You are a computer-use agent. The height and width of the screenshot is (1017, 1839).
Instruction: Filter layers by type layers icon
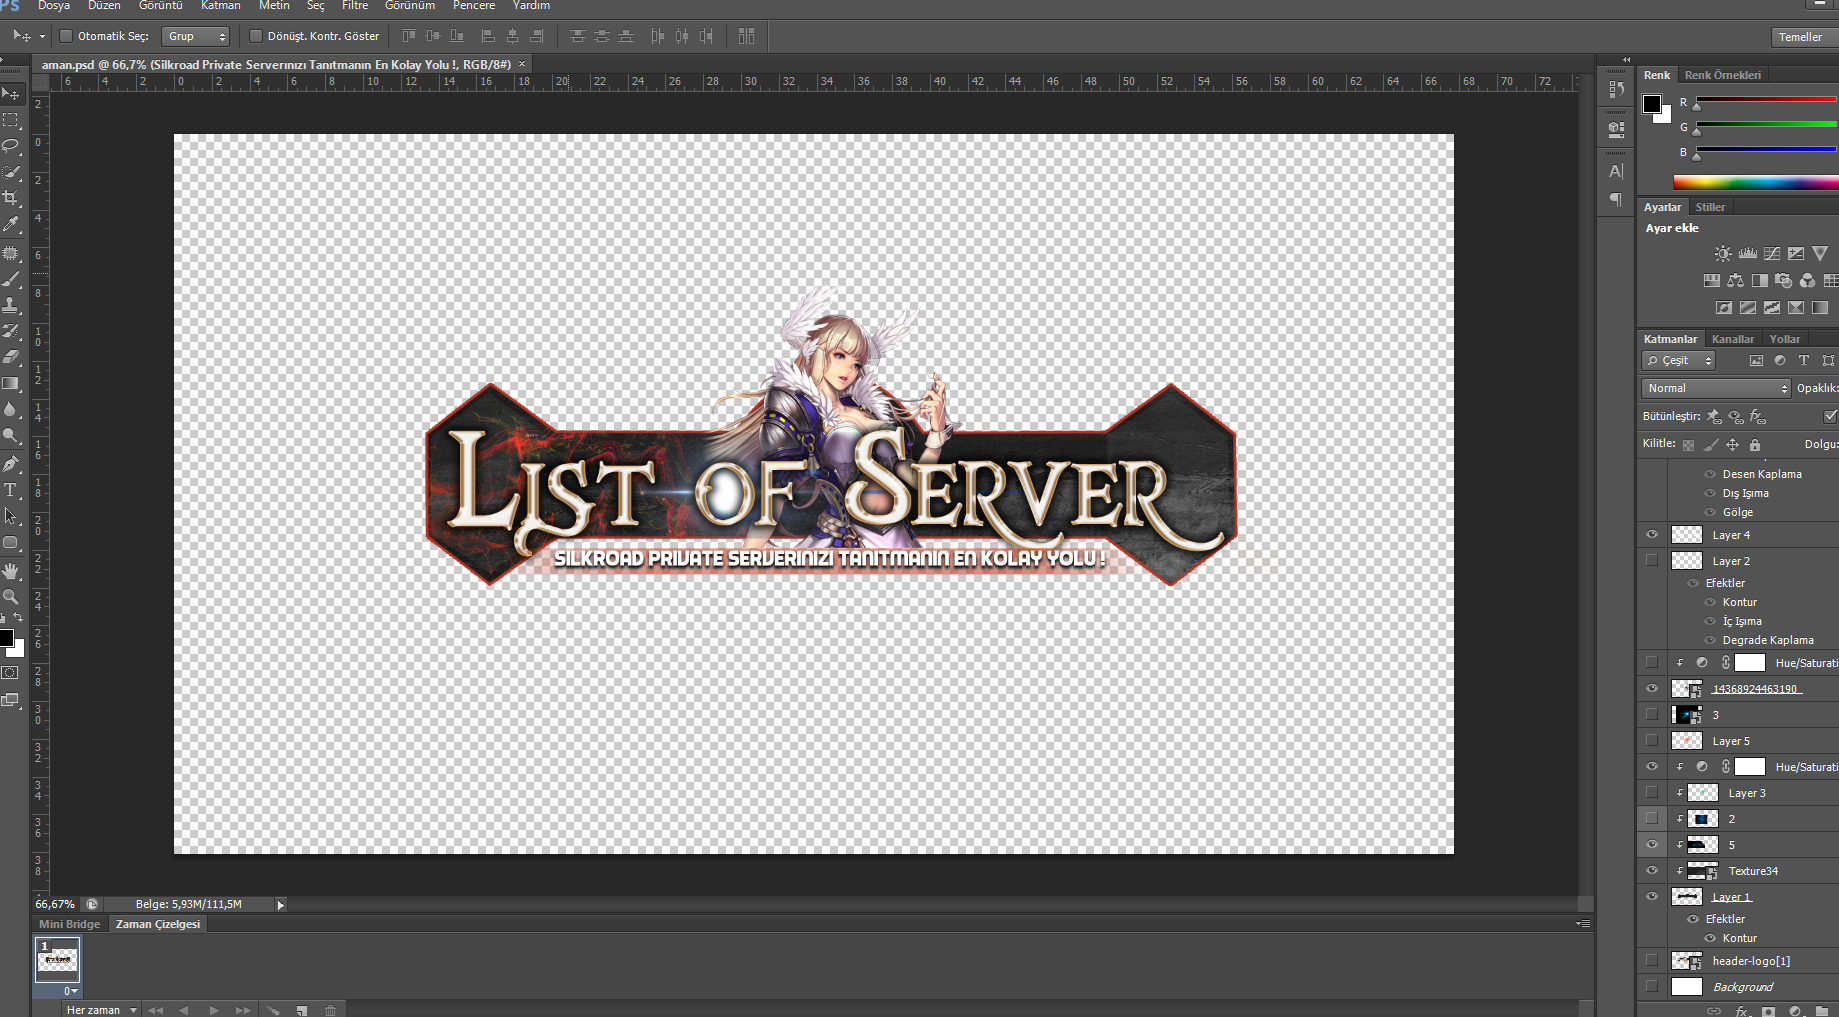point(1804,361)
